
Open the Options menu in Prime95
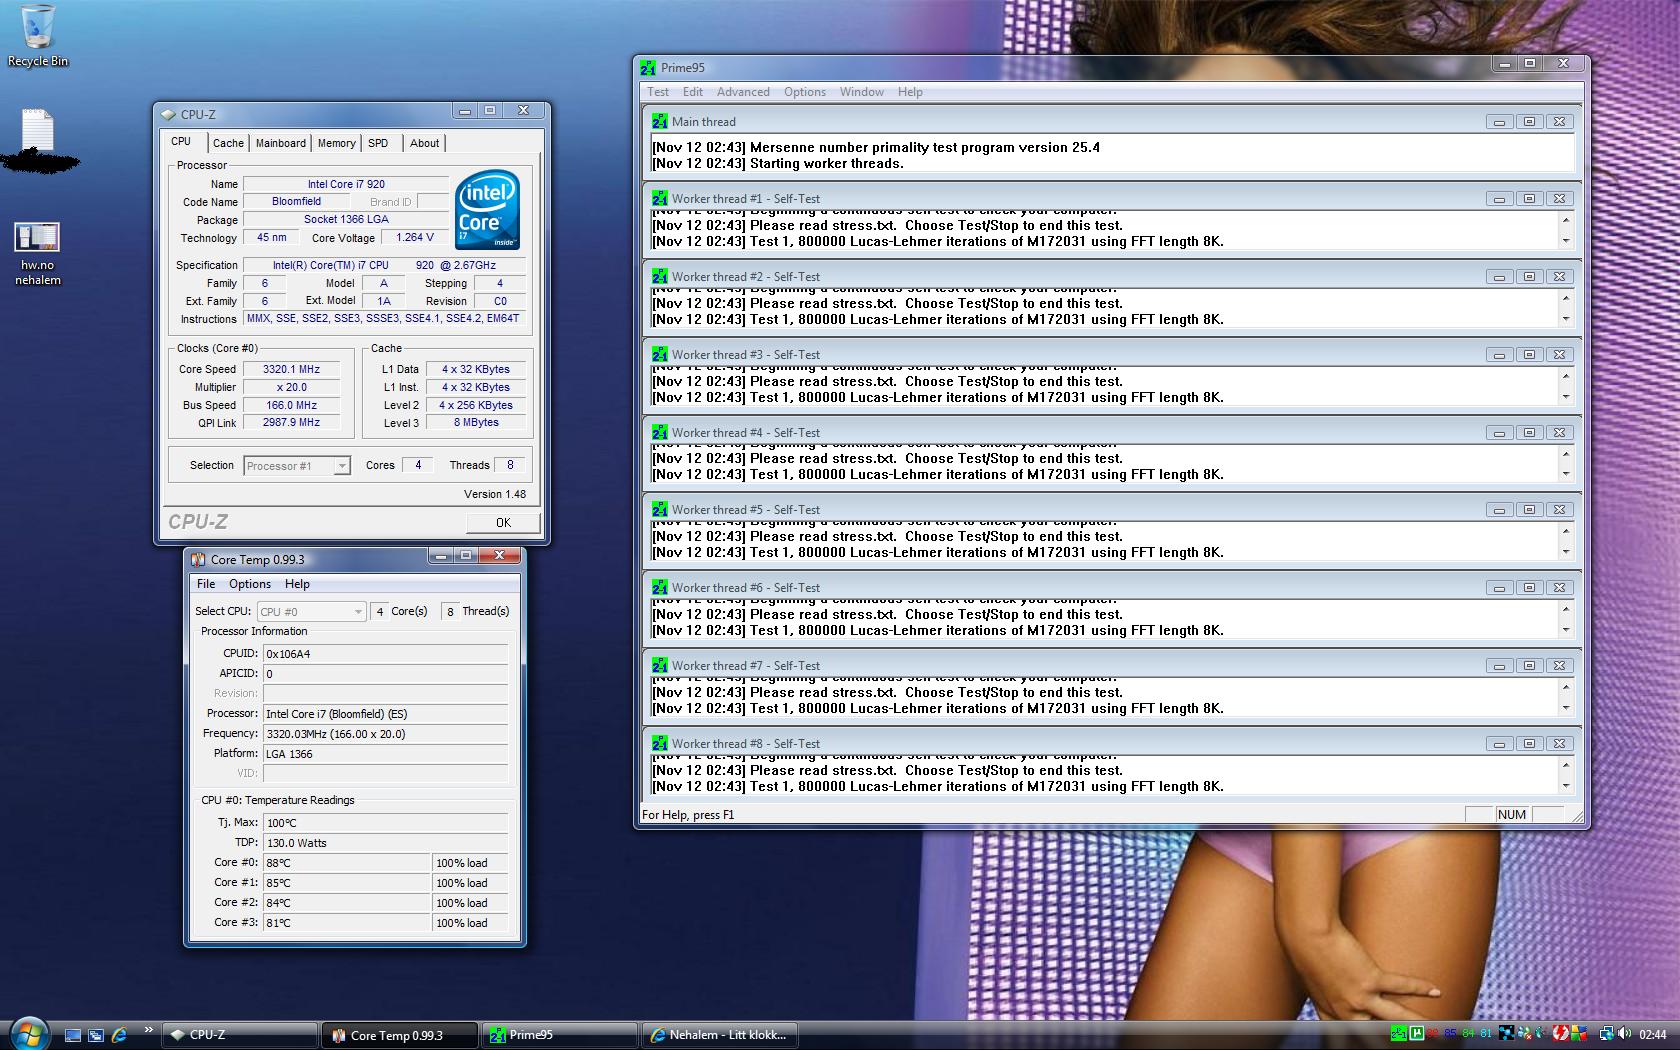[x=805, y=92]
